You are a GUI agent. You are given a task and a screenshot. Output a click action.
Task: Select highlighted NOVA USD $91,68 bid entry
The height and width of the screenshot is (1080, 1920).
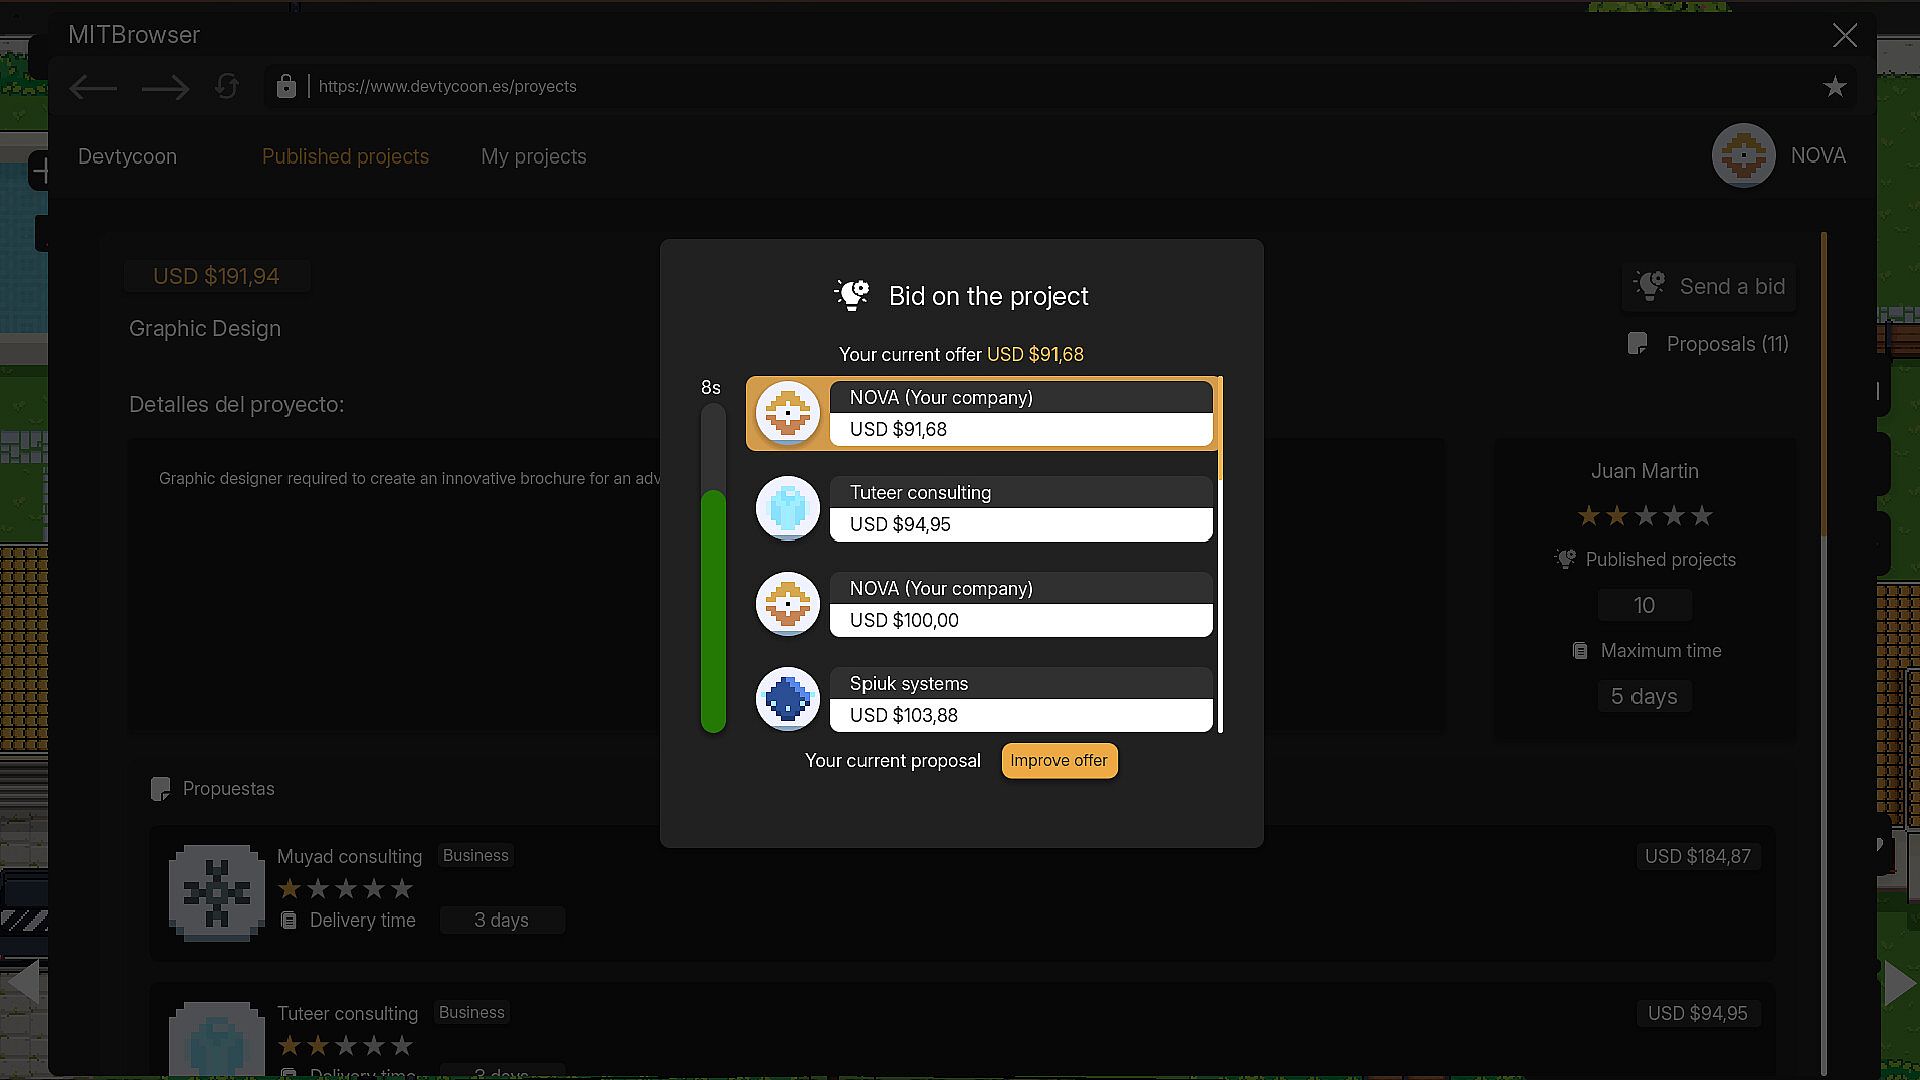coord(980,413)
